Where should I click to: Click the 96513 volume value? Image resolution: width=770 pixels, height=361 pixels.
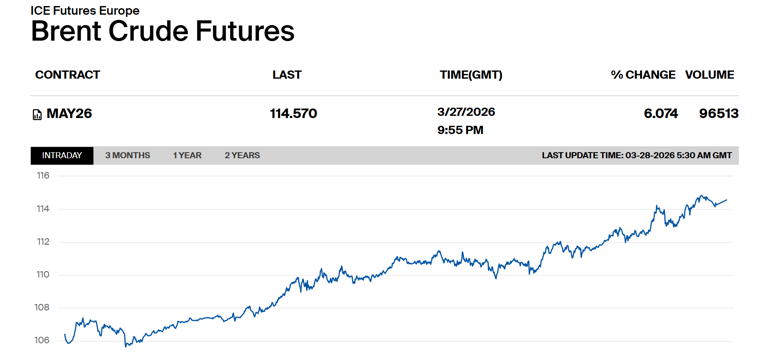click(x=719, y=114)
